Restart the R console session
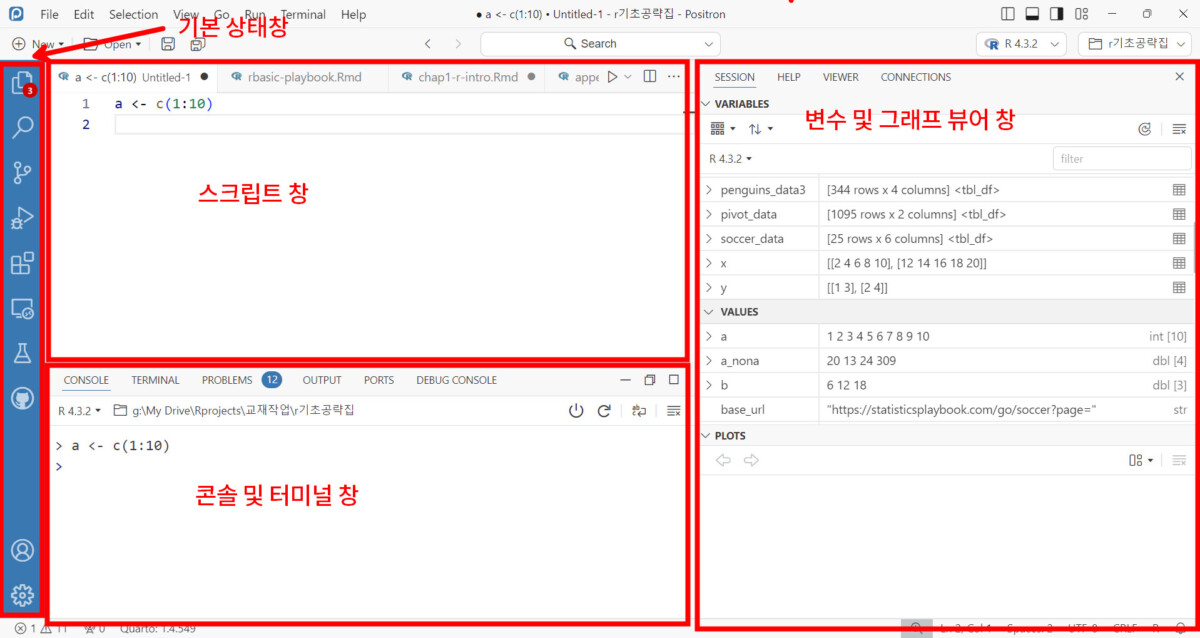Screen dimensions: 1200x638 (x=604, y=411)
